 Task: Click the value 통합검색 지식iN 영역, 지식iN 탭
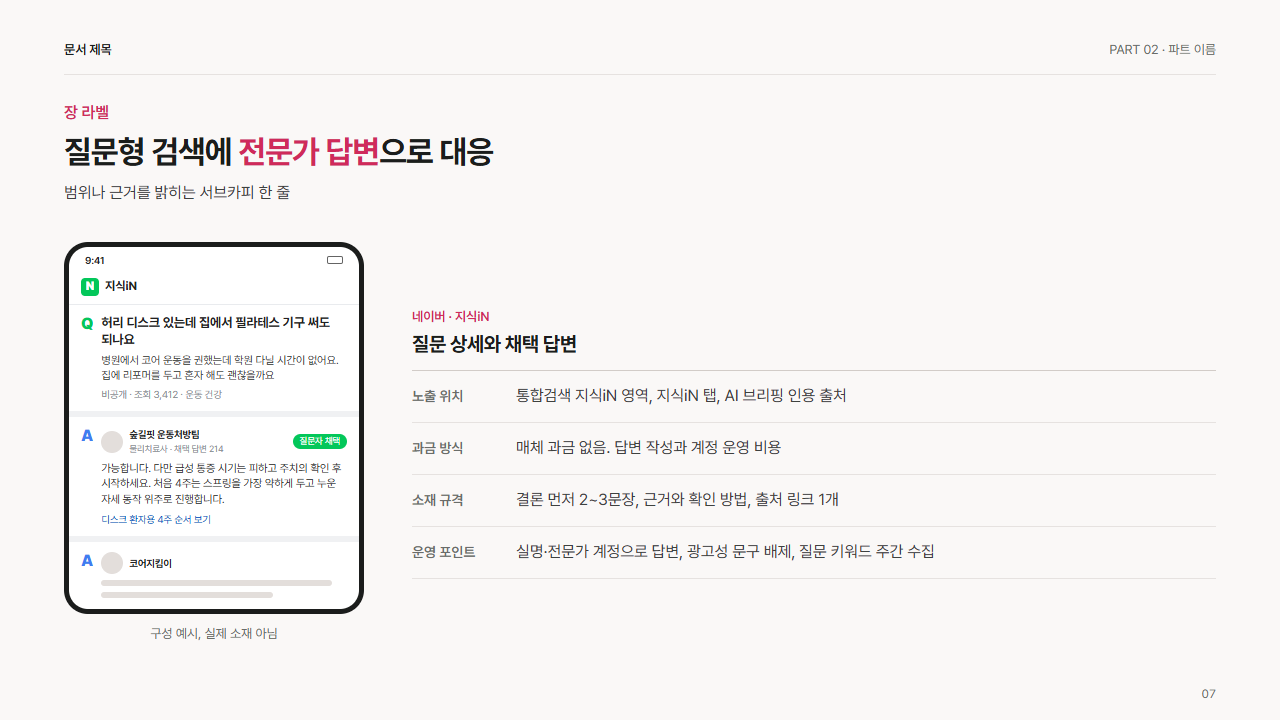pos(681,396)
